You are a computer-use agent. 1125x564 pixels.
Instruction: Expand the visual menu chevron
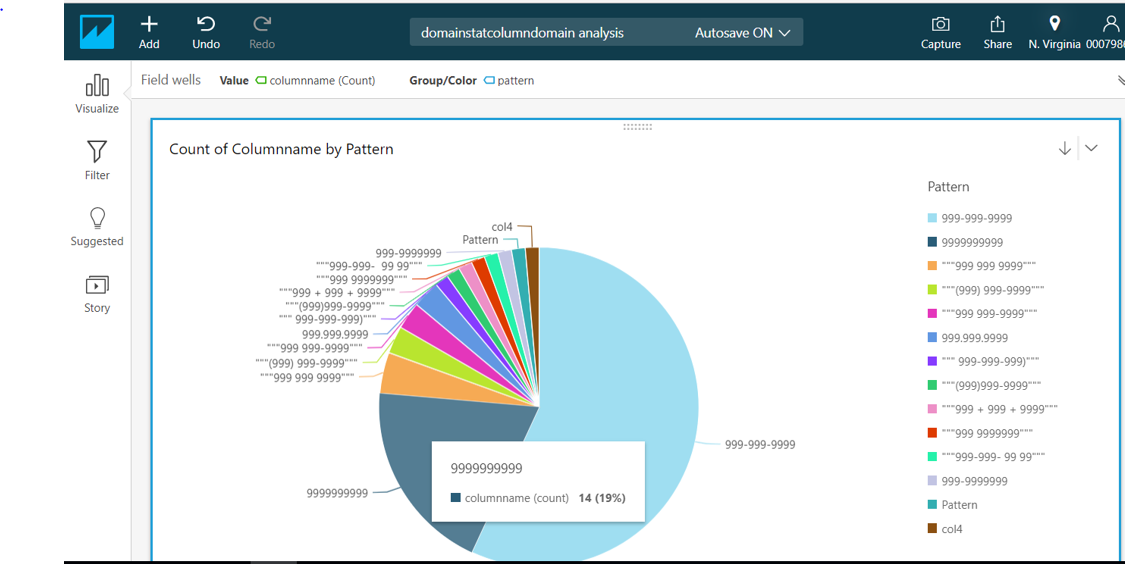coord(1091,148)
